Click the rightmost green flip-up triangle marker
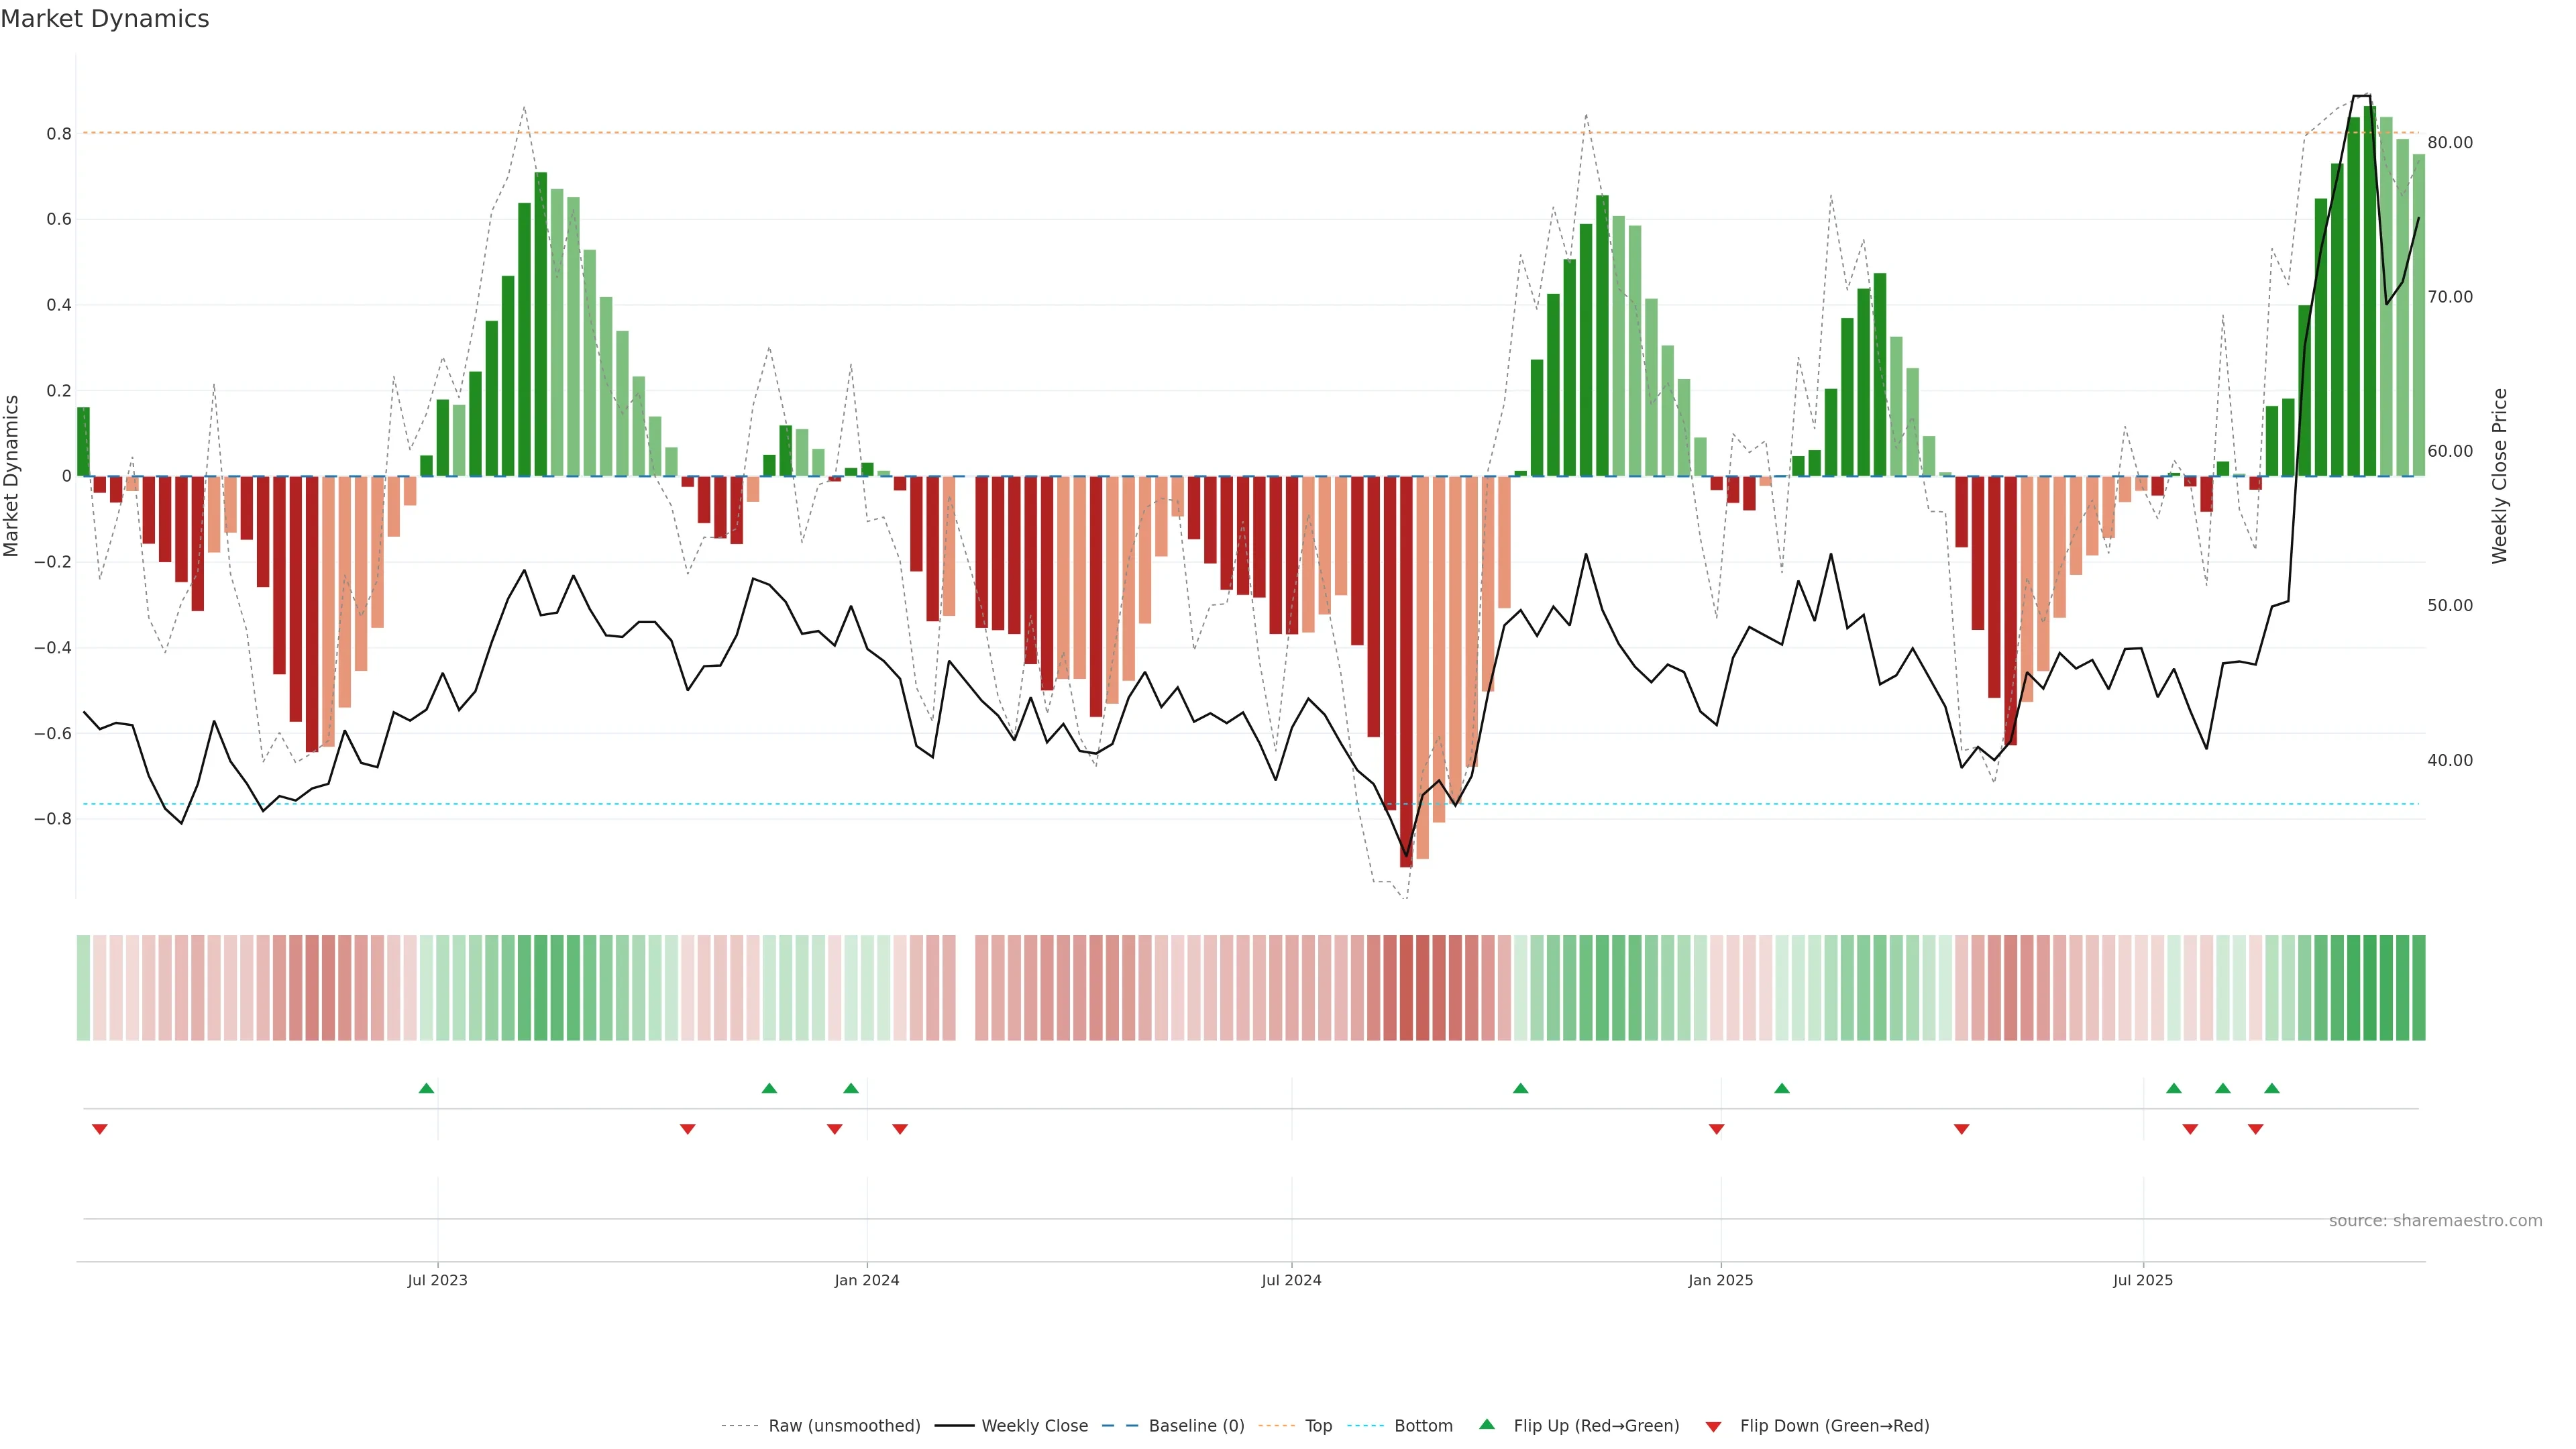This screenshot has width=2576, height=1449. (x=2272, y=1088)
